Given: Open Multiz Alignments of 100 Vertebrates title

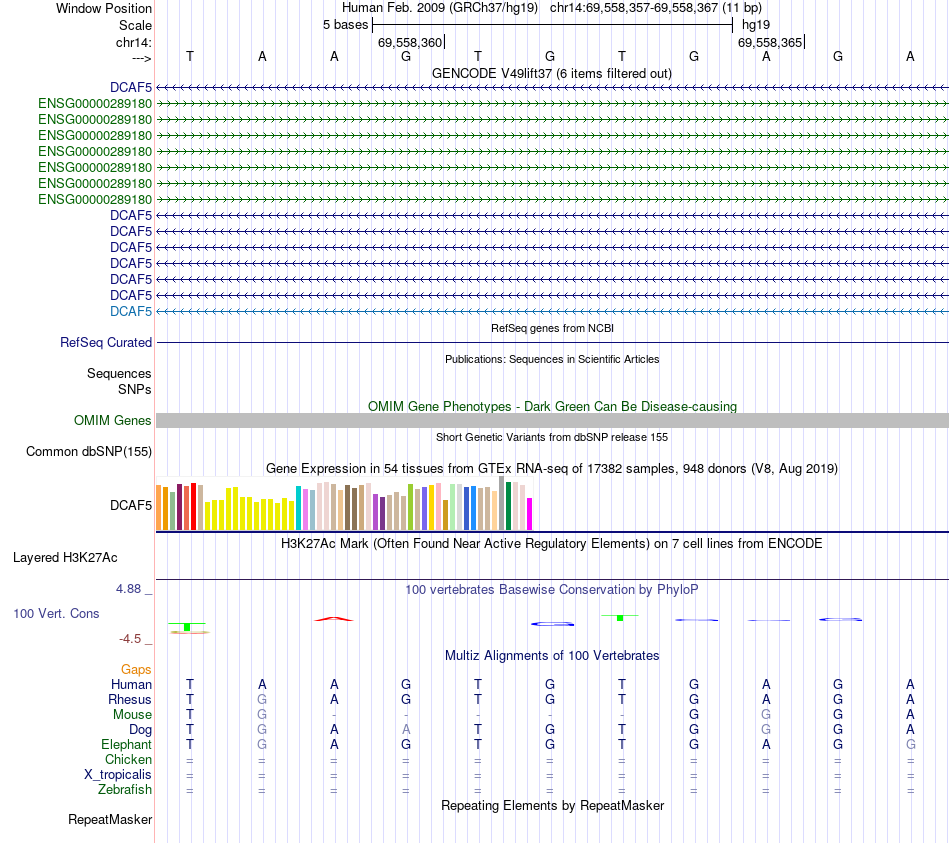Looking at the screenshot, I should pos(552,656).
